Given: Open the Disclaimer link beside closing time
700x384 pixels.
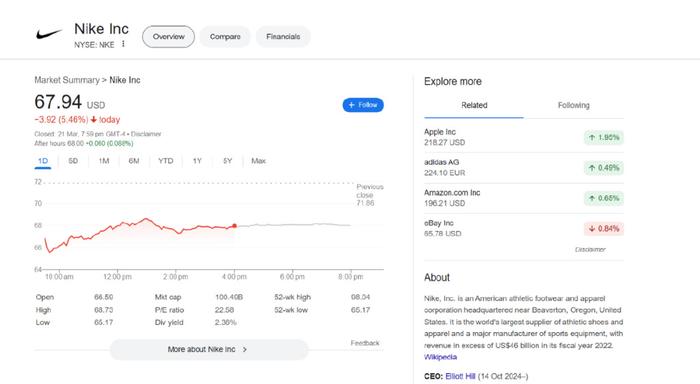Looking at the screenshot, I should [146, 134].
